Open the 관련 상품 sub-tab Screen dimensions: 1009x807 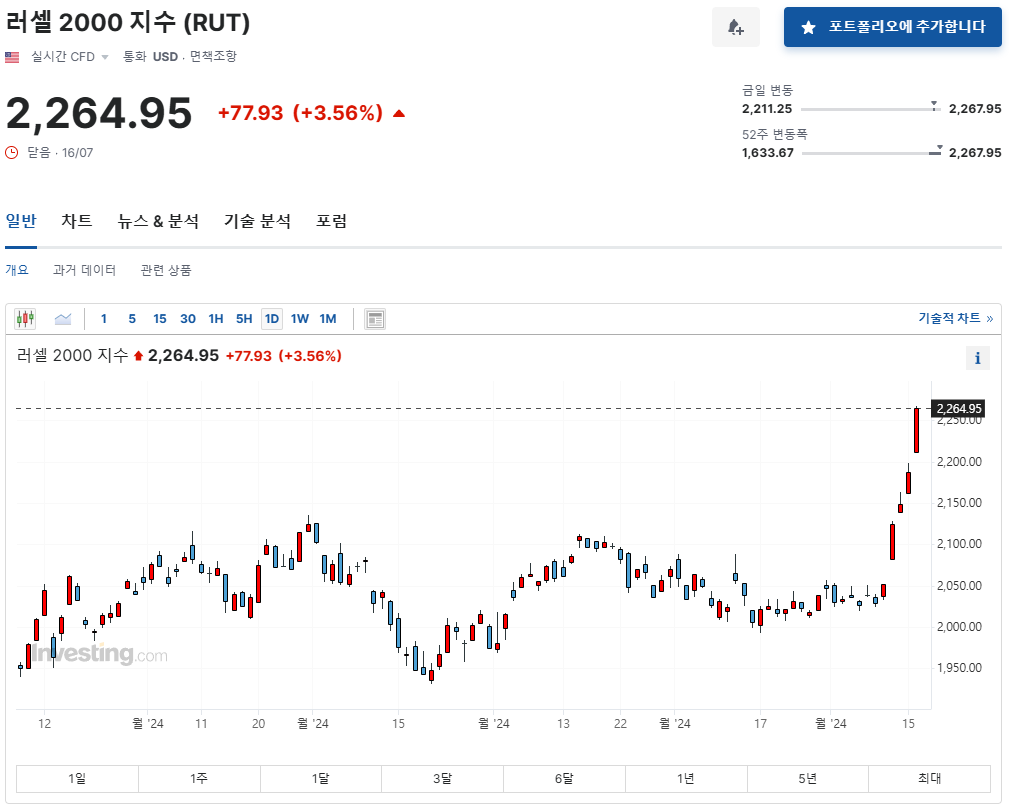pos(166,270)
